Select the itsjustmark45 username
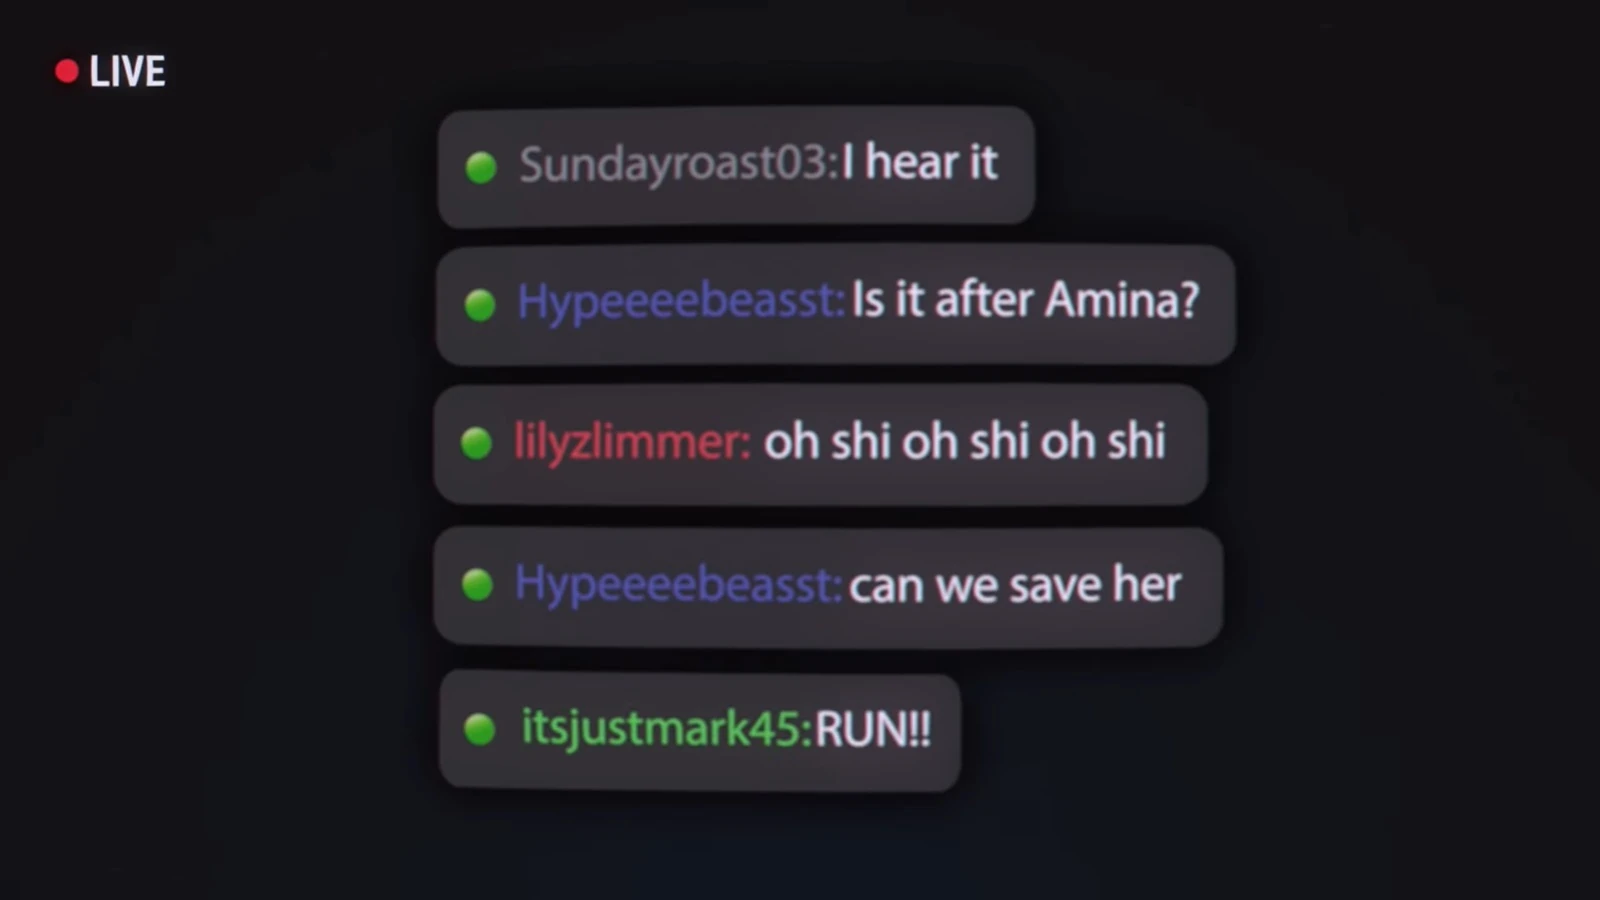The height and width of the screenshot is (900, 1600). [x=667, y=728]
